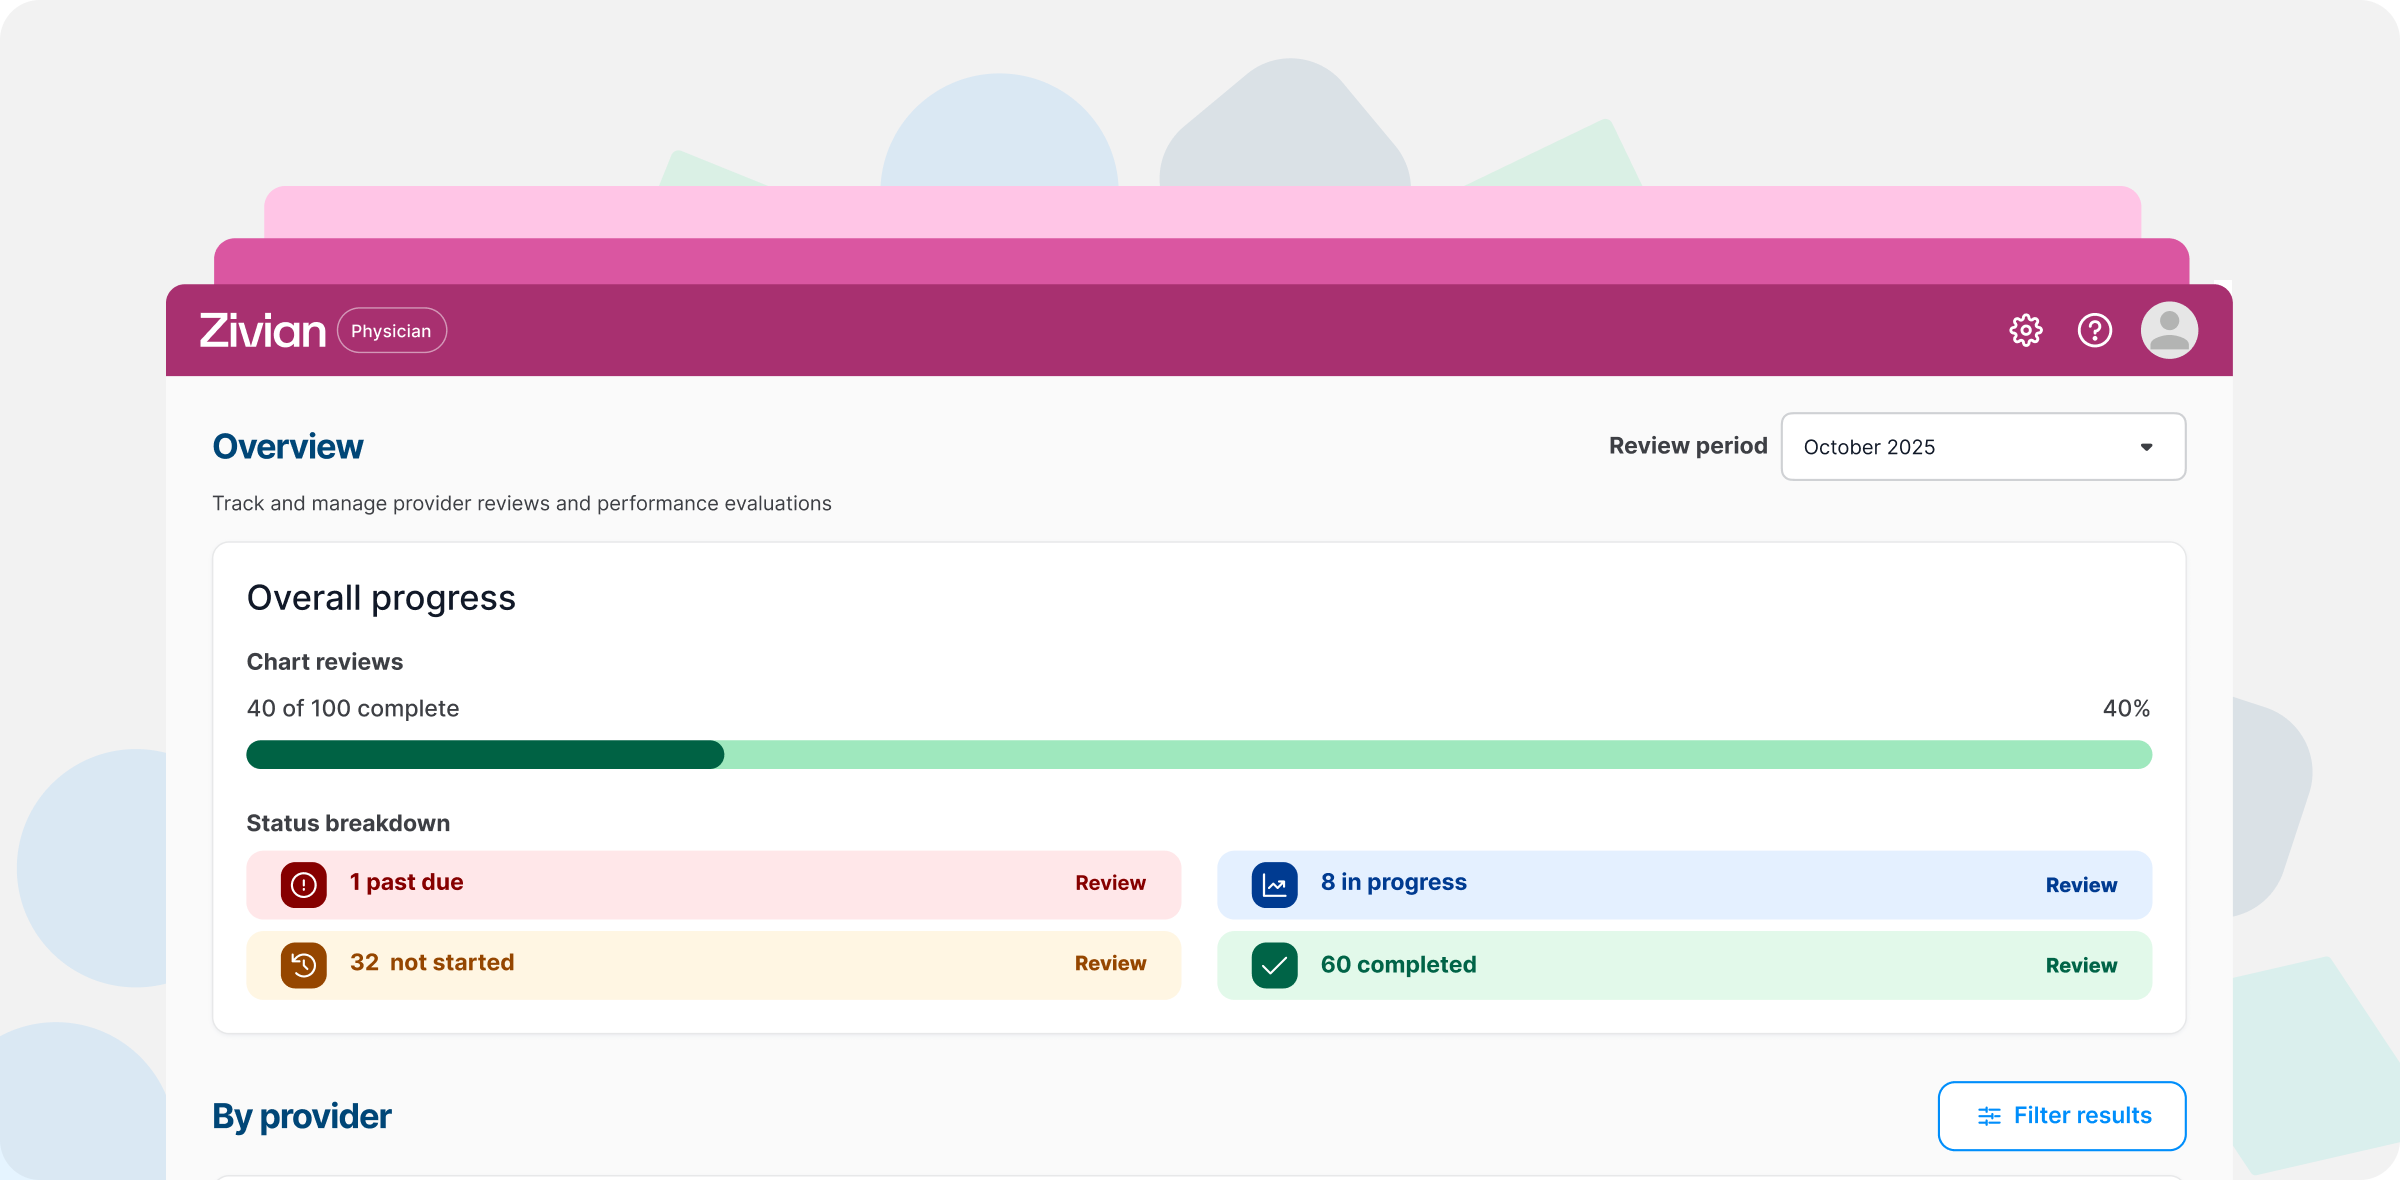Click the not started clock icon
Screen dimensions: 2400x1180
click(304, 965)
